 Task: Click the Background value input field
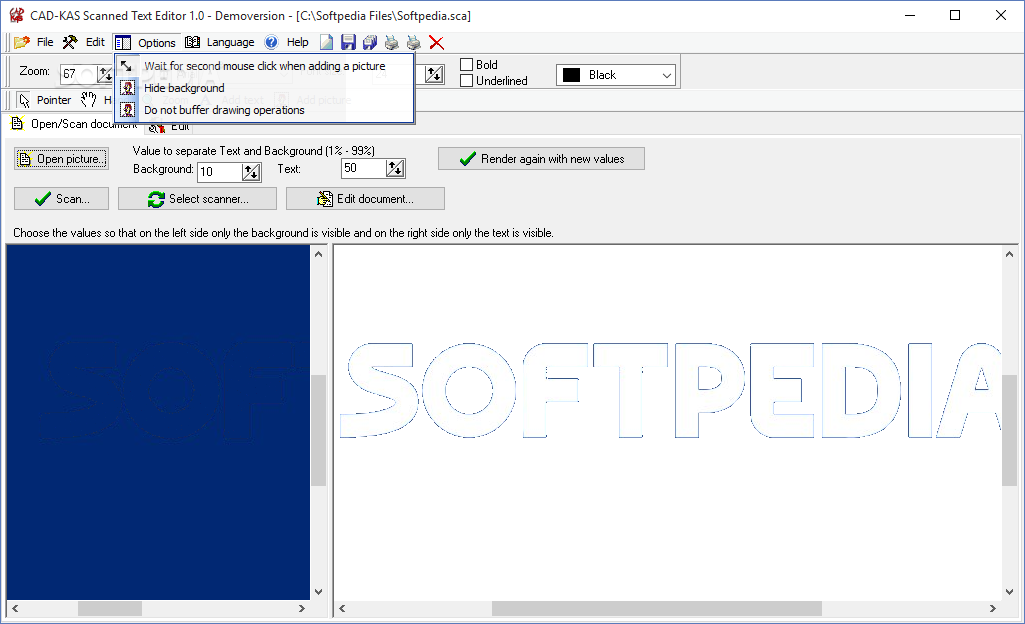point(220,172)
